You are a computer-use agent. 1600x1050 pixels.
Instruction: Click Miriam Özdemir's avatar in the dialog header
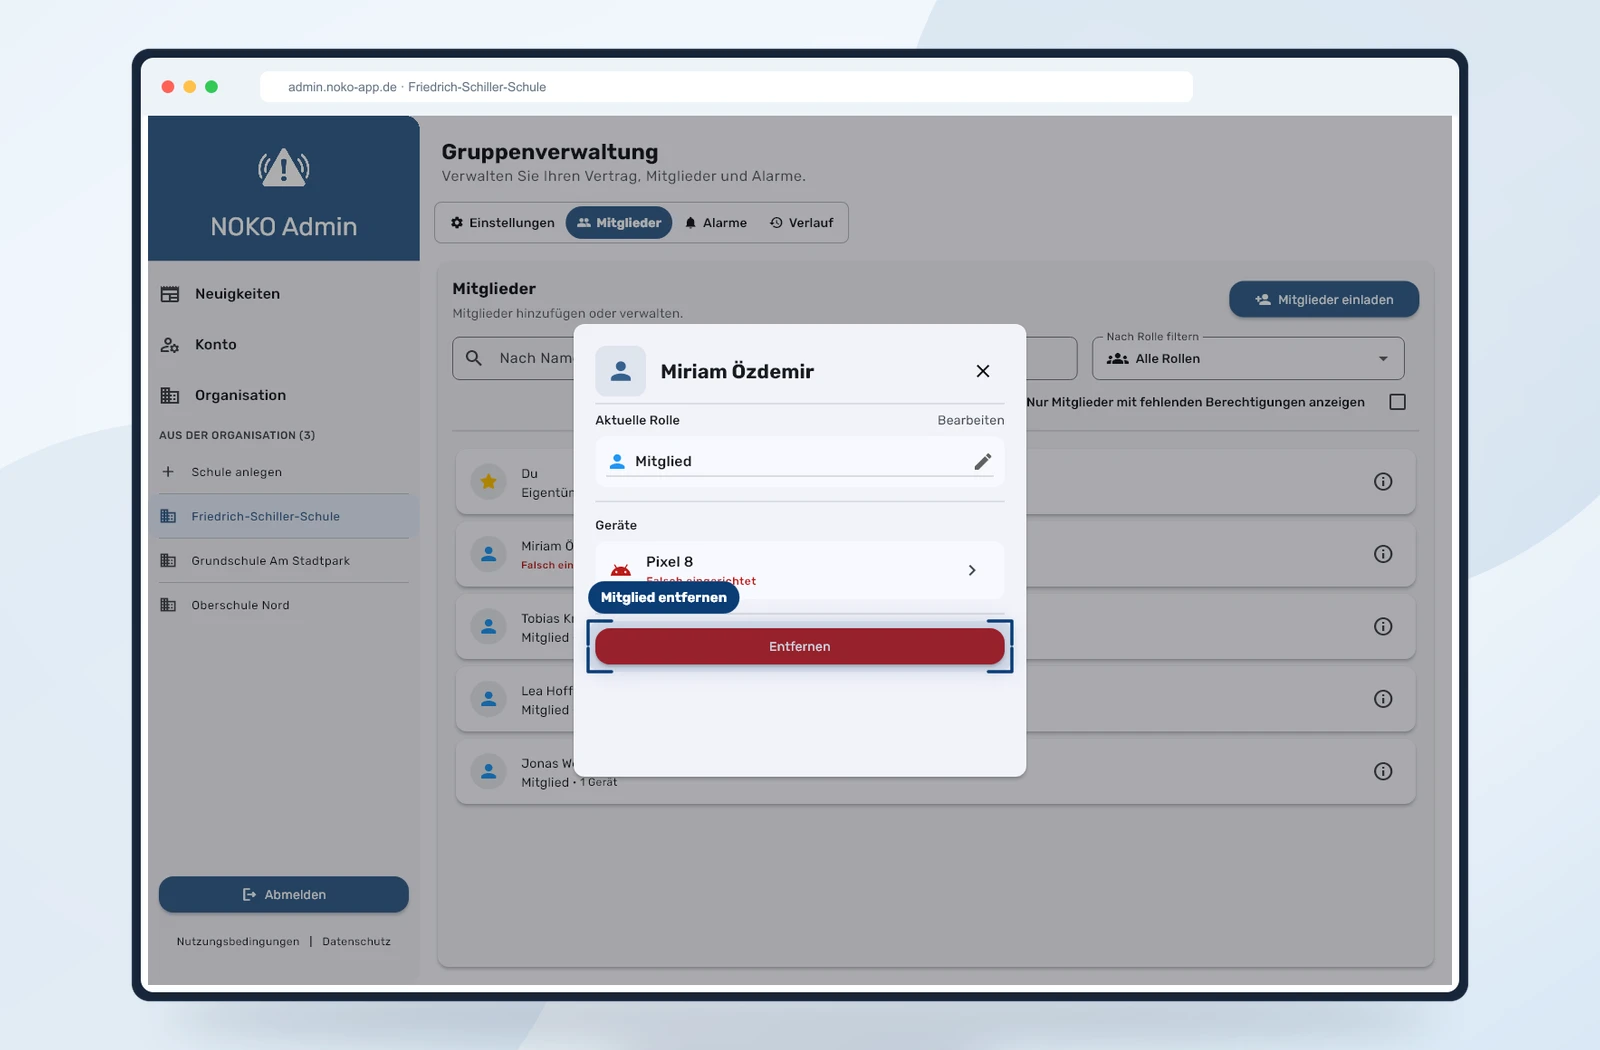click(x=621, y=371)
